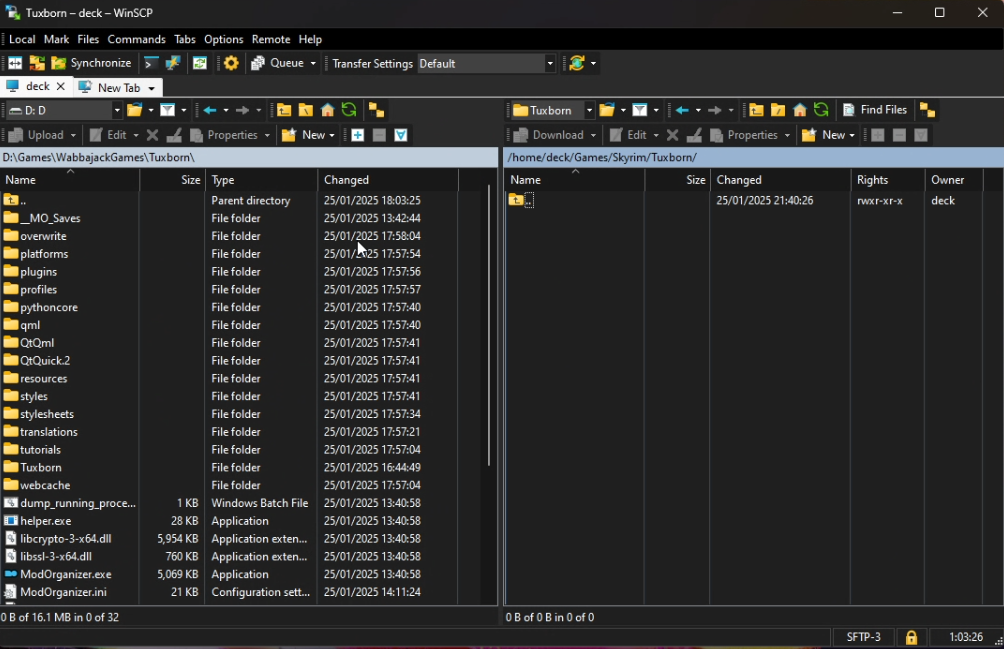Click the Compare Directories icon in main toolbar
The image size is (1004, 649).
[x=15, y=63]
